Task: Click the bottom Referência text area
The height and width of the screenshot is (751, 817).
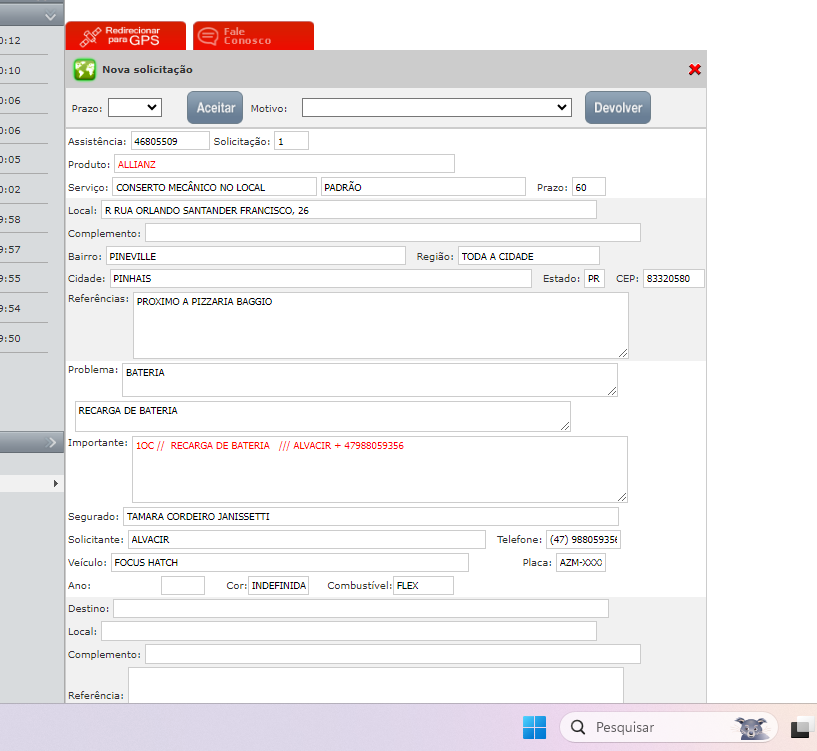Action: click(376, 685)
